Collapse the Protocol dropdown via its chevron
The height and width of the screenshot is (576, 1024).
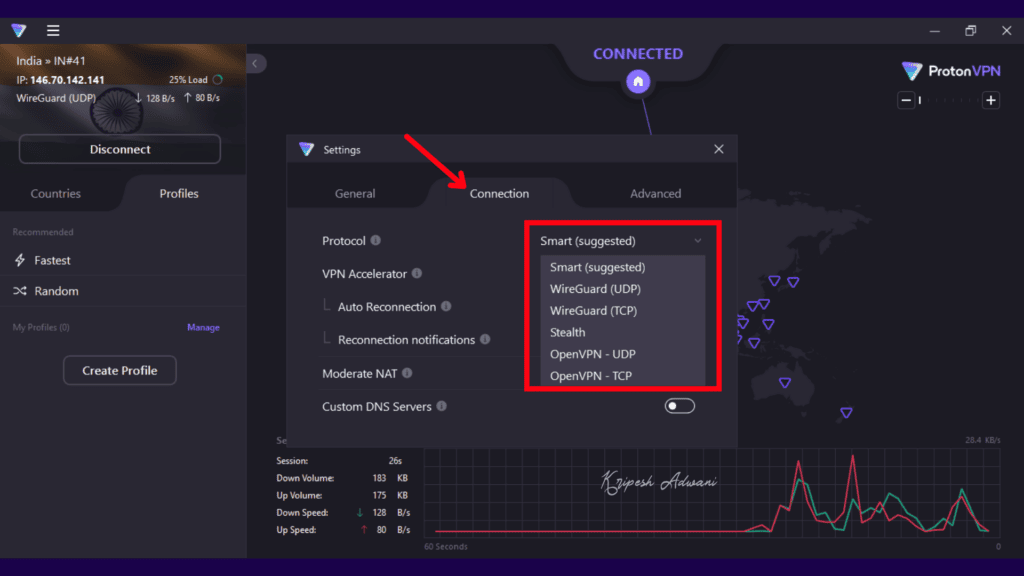(698, 240)
